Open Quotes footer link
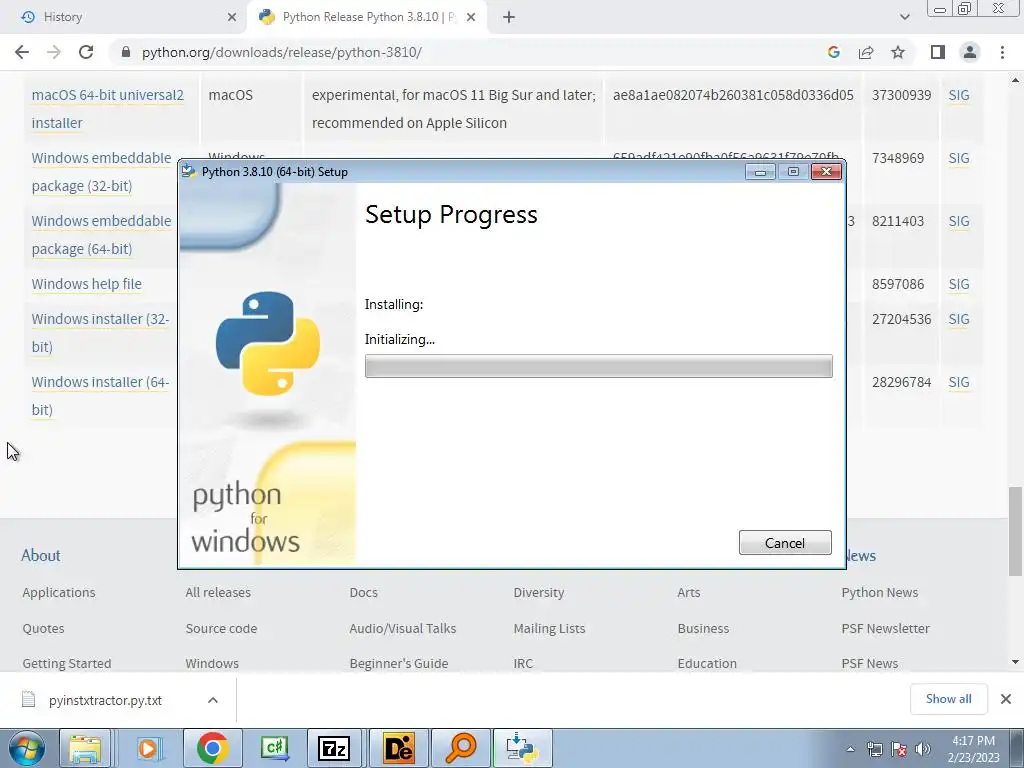 [43, 629]
